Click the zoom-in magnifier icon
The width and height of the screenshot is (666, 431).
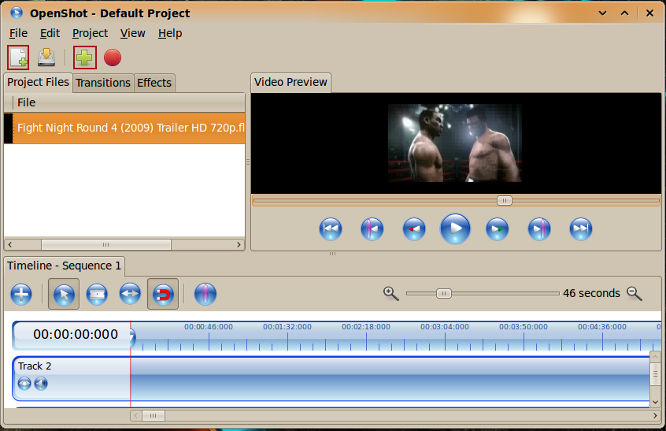point(391,293)
